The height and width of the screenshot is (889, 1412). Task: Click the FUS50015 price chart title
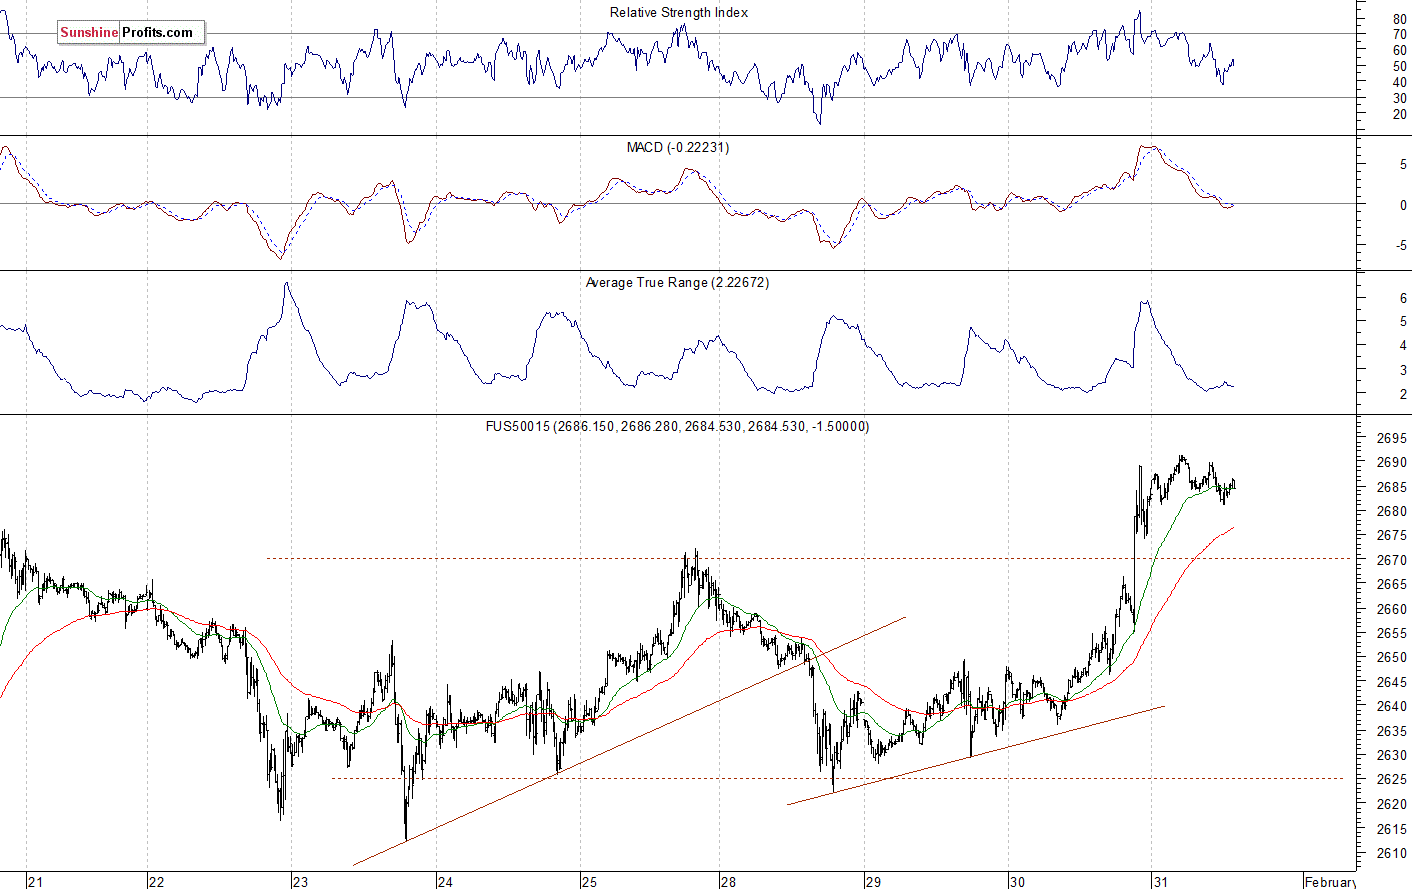[x=677, y=426]
